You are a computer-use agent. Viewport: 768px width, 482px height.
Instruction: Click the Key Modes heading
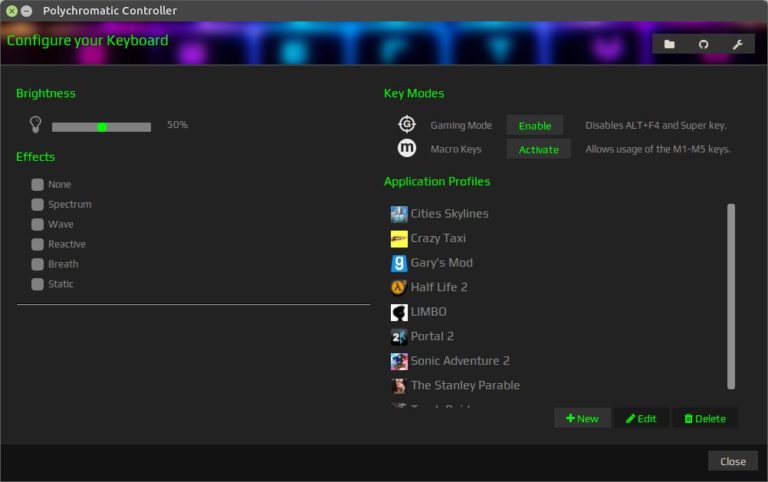click(x=414, y=94)
